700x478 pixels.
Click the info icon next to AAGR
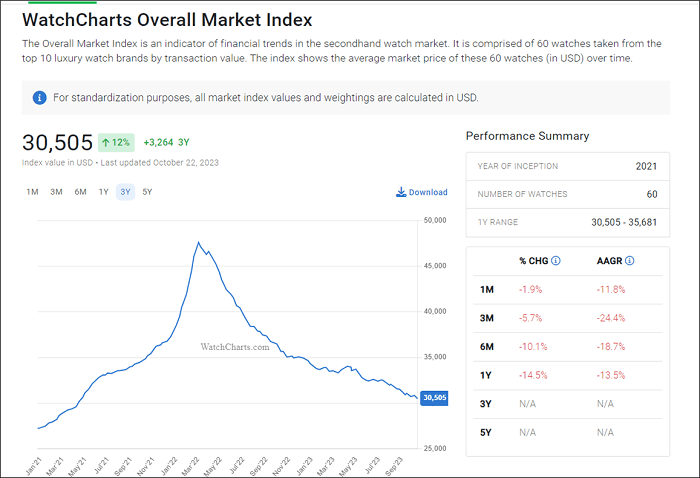pos(629,261)
